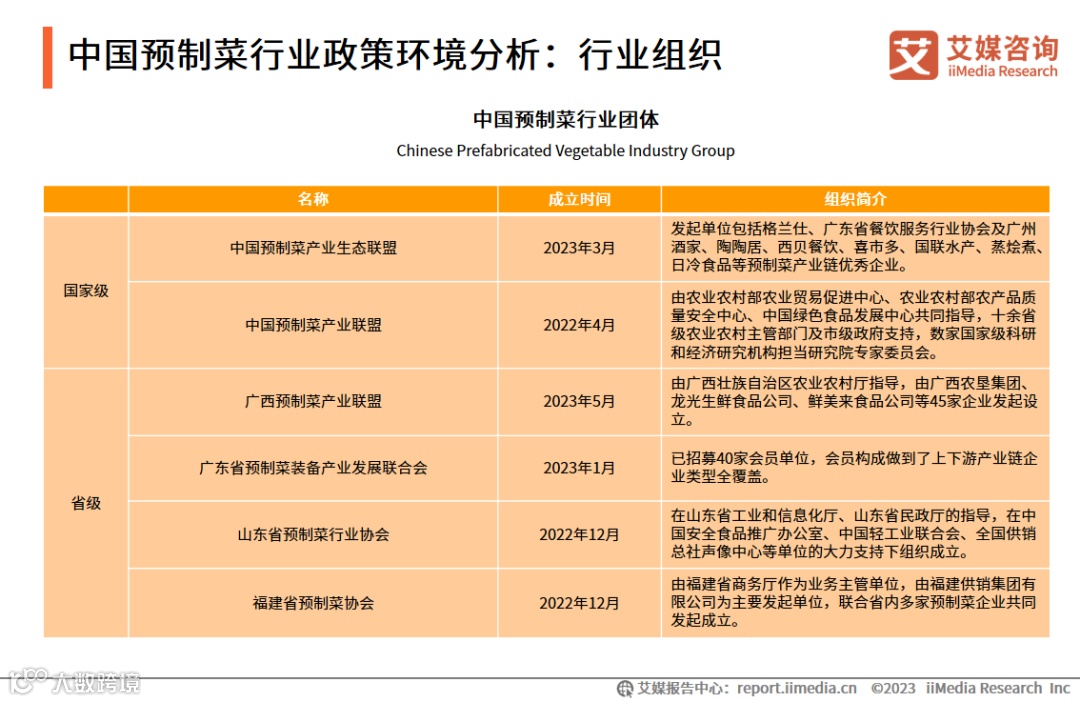
Task: Select the 广东省预制菜装备产业发展联合会 name cell
Action: [313, 468]
